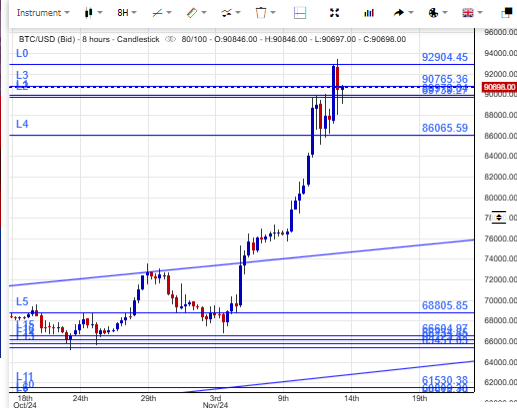Click the L4 level label

pos(22,124)
